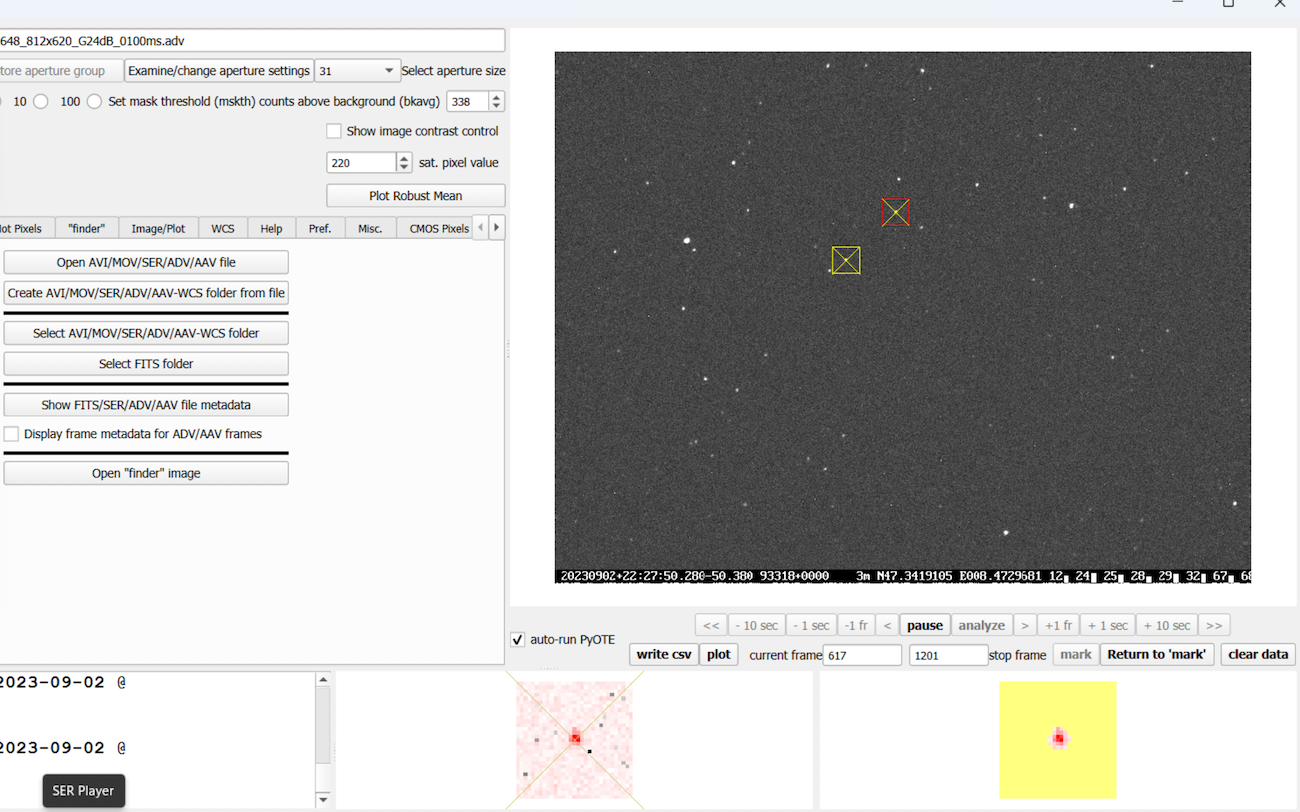Switch to the WCS tab
The height and width of the screenshot is (812, 1300).
click(x=222, y=228)
